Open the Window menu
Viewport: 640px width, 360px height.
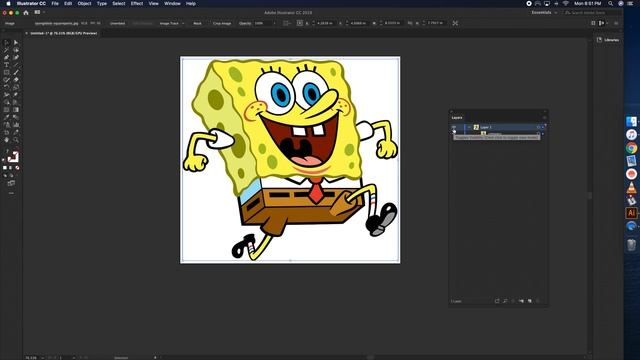(x=172, y=3)
